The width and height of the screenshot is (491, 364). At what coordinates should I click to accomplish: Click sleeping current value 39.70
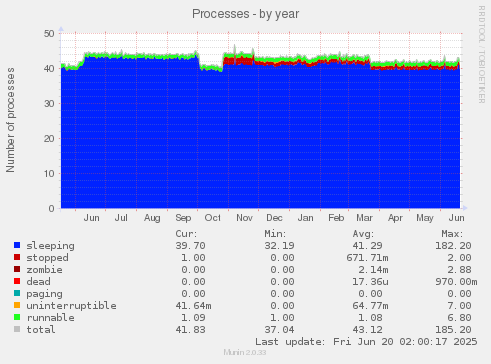(190, 246)
